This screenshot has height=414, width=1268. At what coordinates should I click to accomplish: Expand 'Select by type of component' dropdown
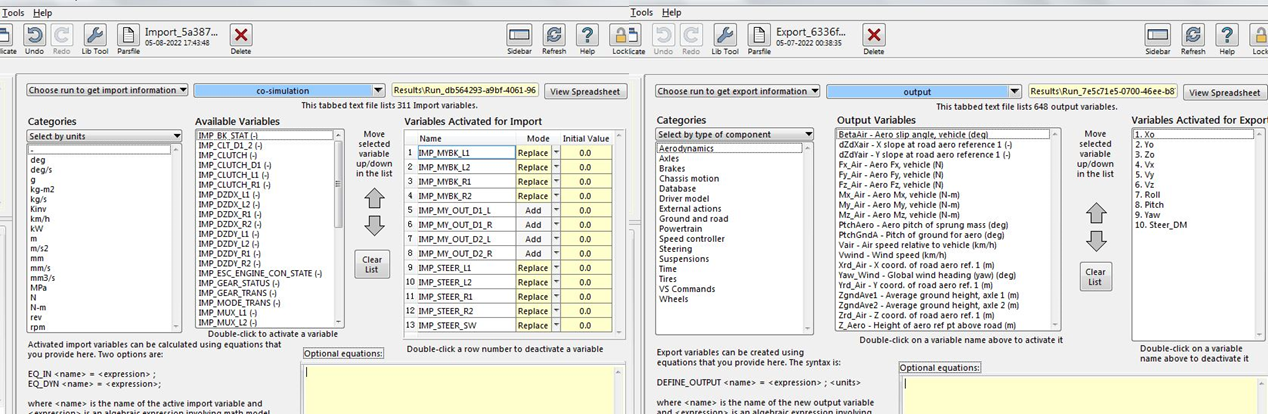pyautogui.click(x=735, y=135)
